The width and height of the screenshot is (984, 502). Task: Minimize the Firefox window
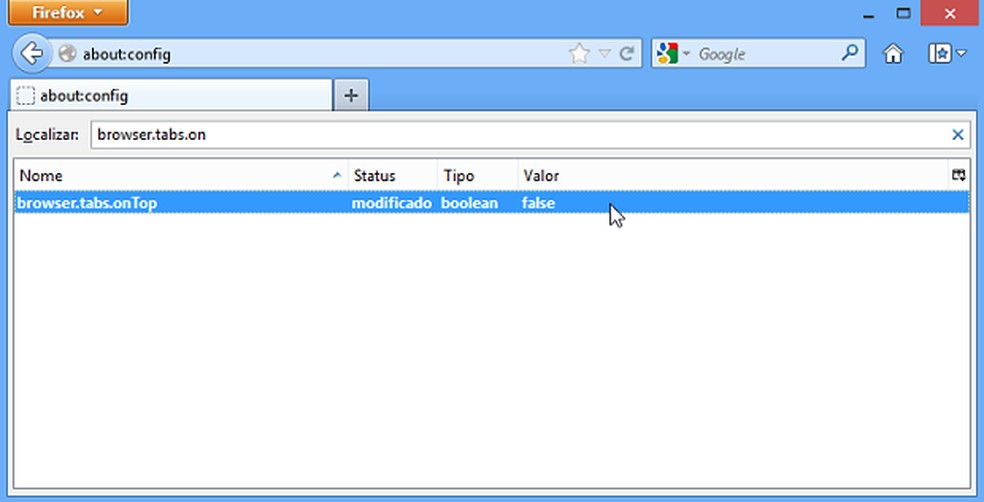(x=869, y=14)
